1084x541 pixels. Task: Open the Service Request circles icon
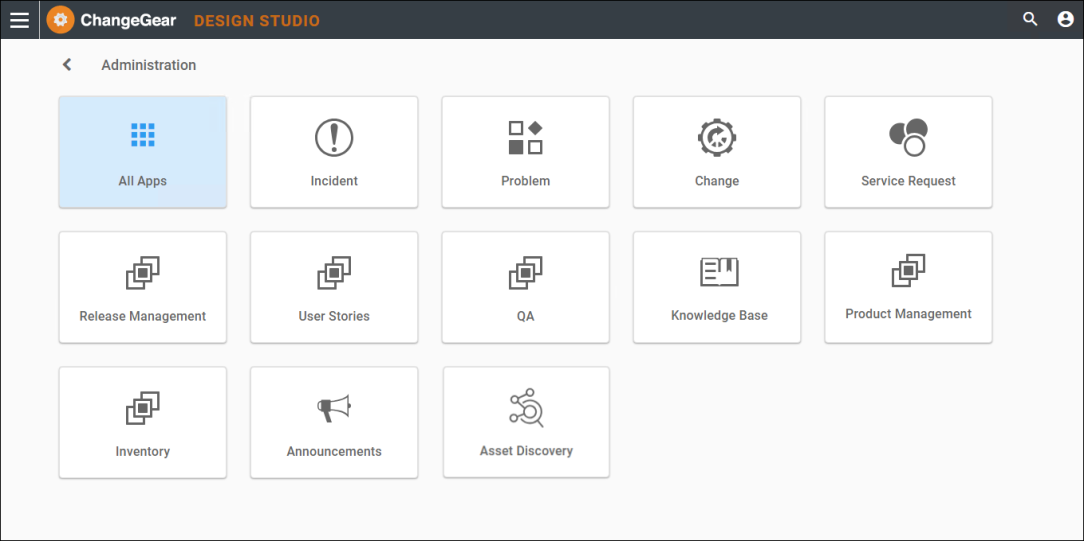click(908, 137)
